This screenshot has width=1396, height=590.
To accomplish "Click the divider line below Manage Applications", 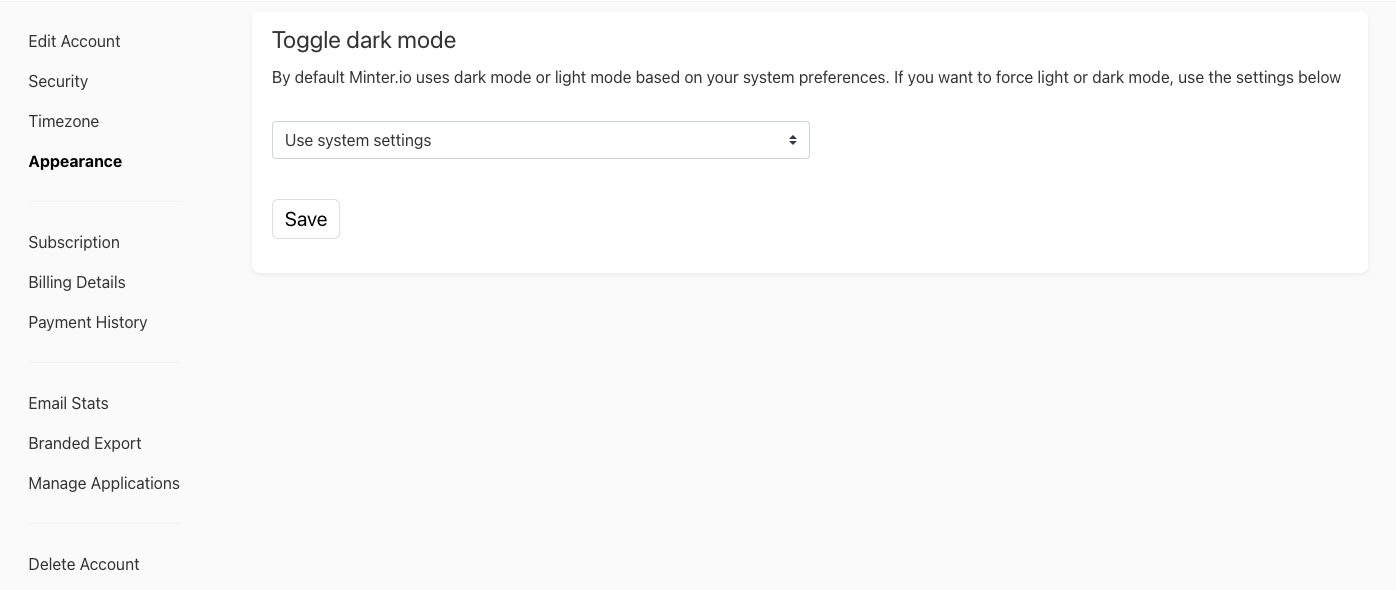I will point(104,523).
